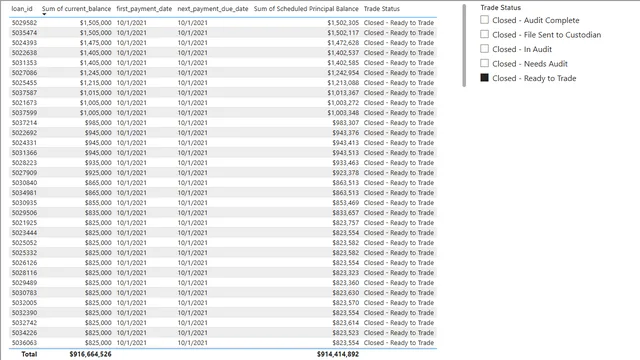Screen dimensions: 640x360
Task: Select loan_id 5028223
Action: (24, 163)
